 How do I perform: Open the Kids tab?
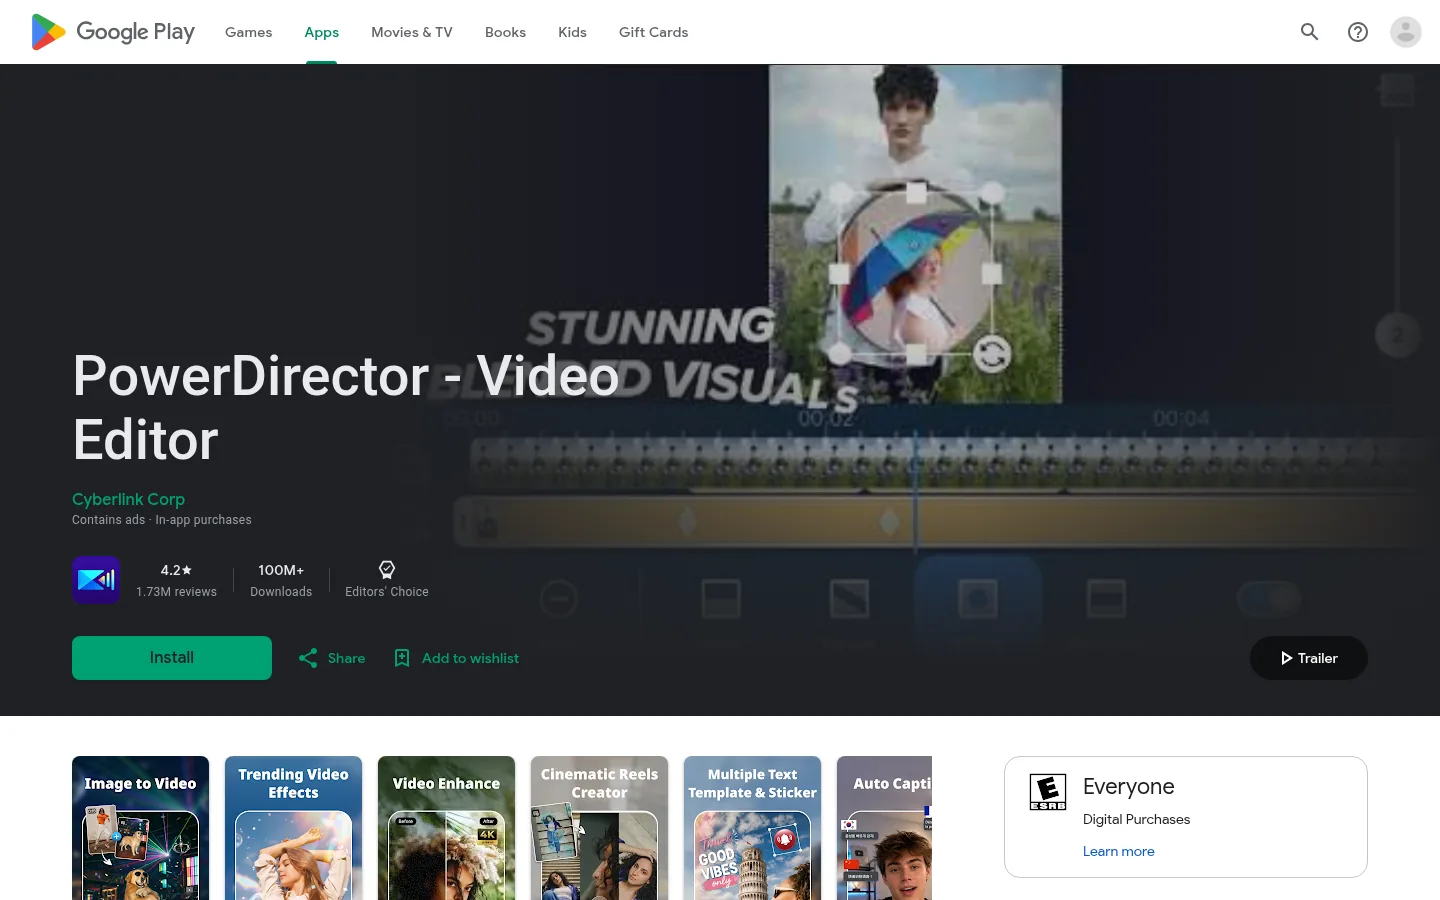click(x=572, y=32)
